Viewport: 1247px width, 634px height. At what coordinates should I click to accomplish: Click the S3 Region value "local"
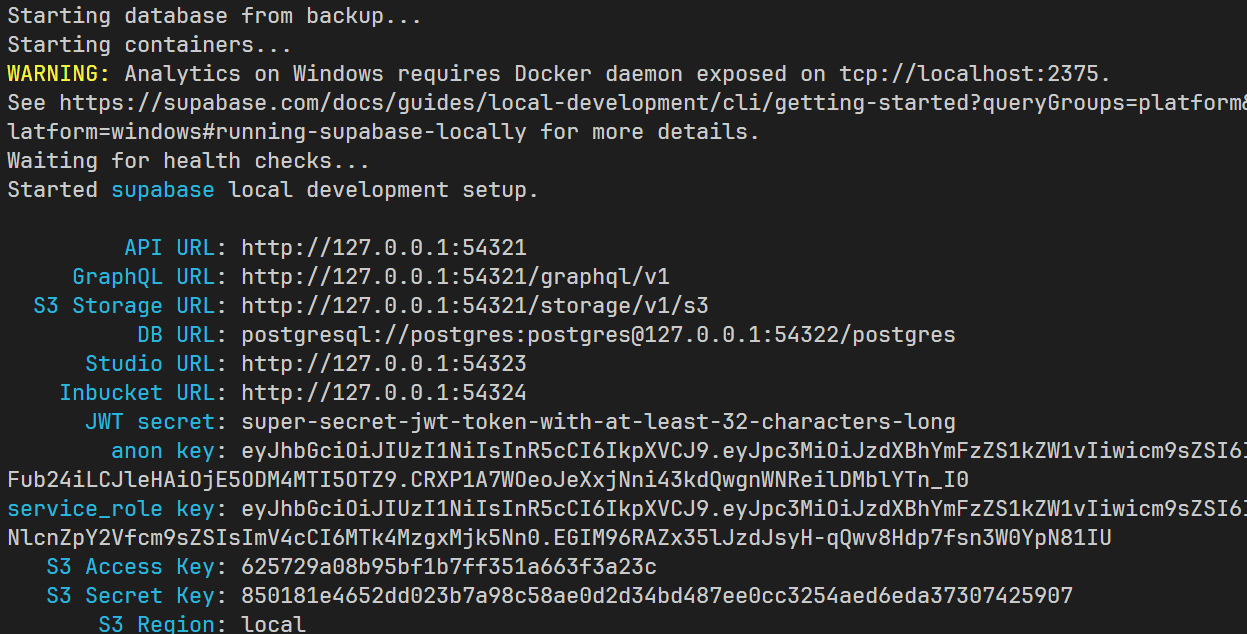[x=273, y=625]
